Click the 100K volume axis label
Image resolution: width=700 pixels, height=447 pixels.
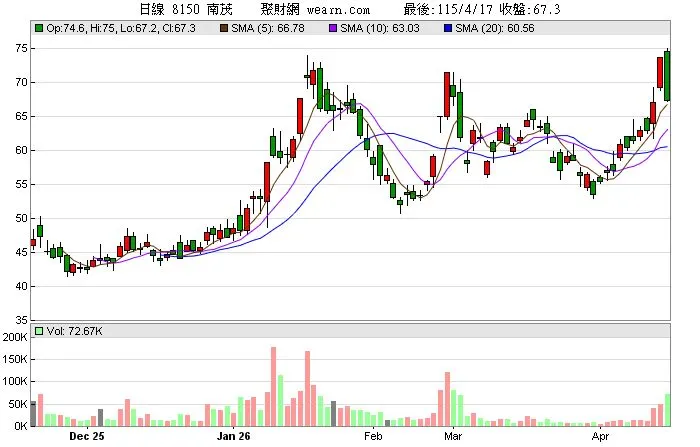point(15,381)
